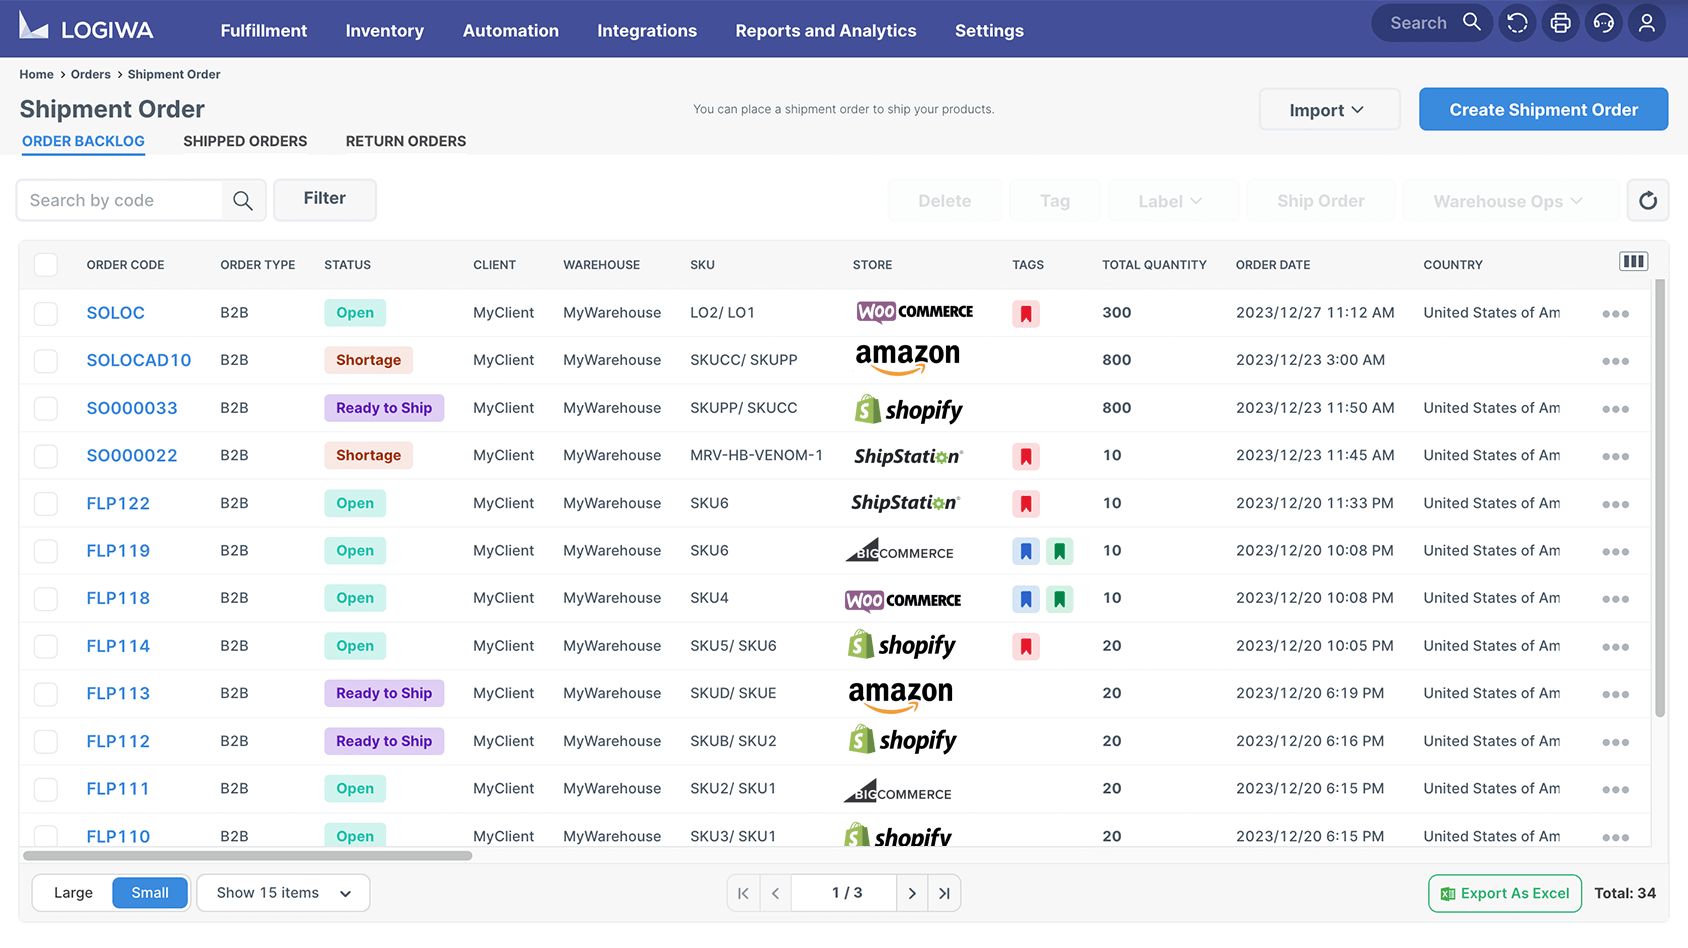Click the refresh icon in top navigation bar
Screen dimensions: 1688x948
(x=1517, y=23)
